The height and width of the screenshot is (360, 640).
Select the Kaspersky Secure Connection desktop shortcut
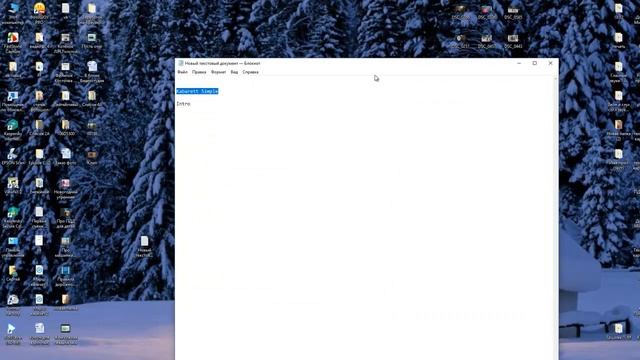(13, 217)
